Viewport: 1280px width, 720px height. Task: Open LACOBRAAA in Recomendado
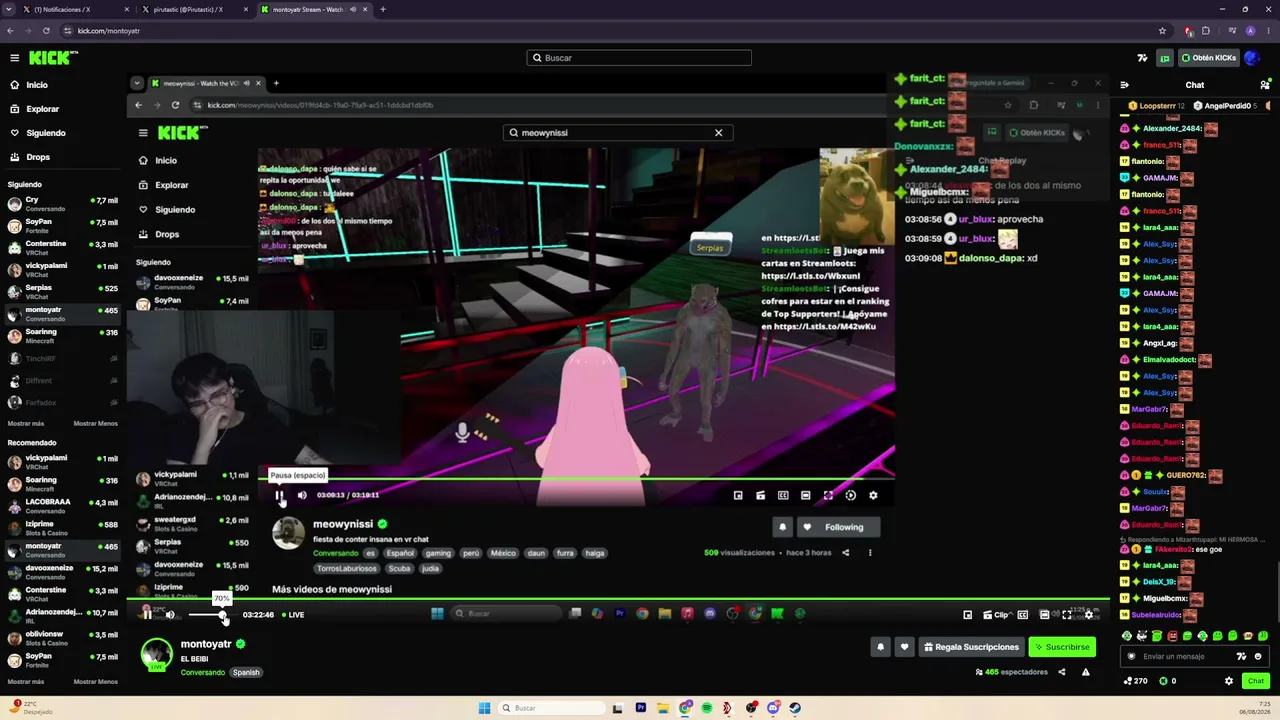(x=60, y=506)
